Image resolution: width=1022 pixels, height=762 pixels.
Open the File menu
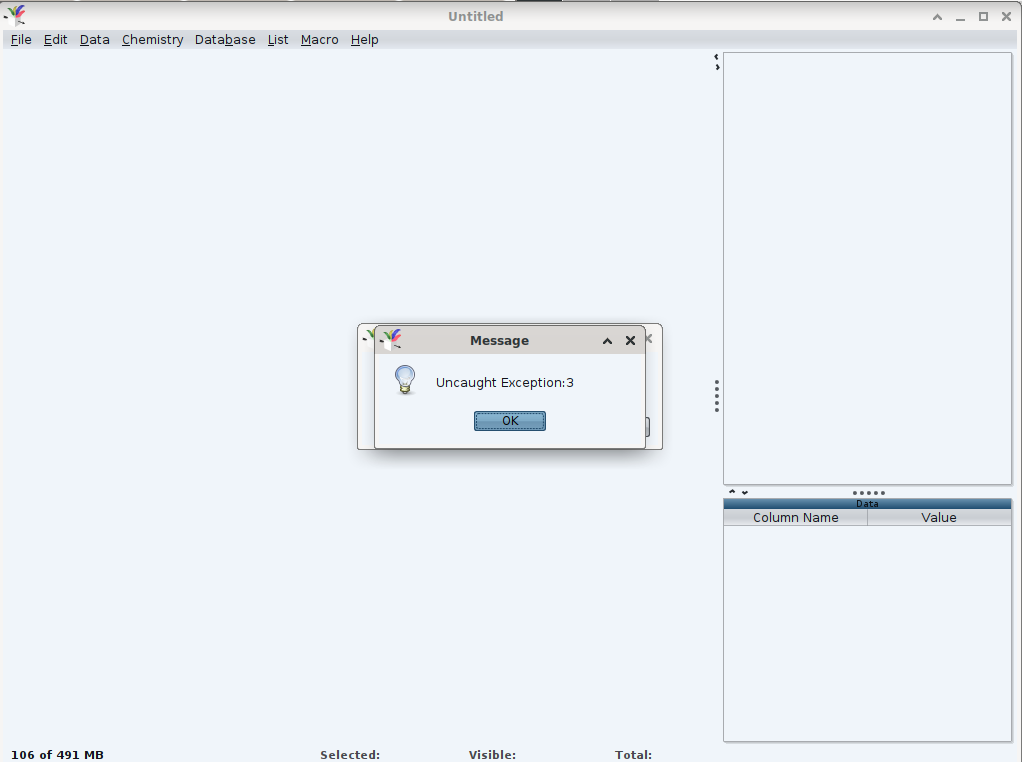pos(21,40)
